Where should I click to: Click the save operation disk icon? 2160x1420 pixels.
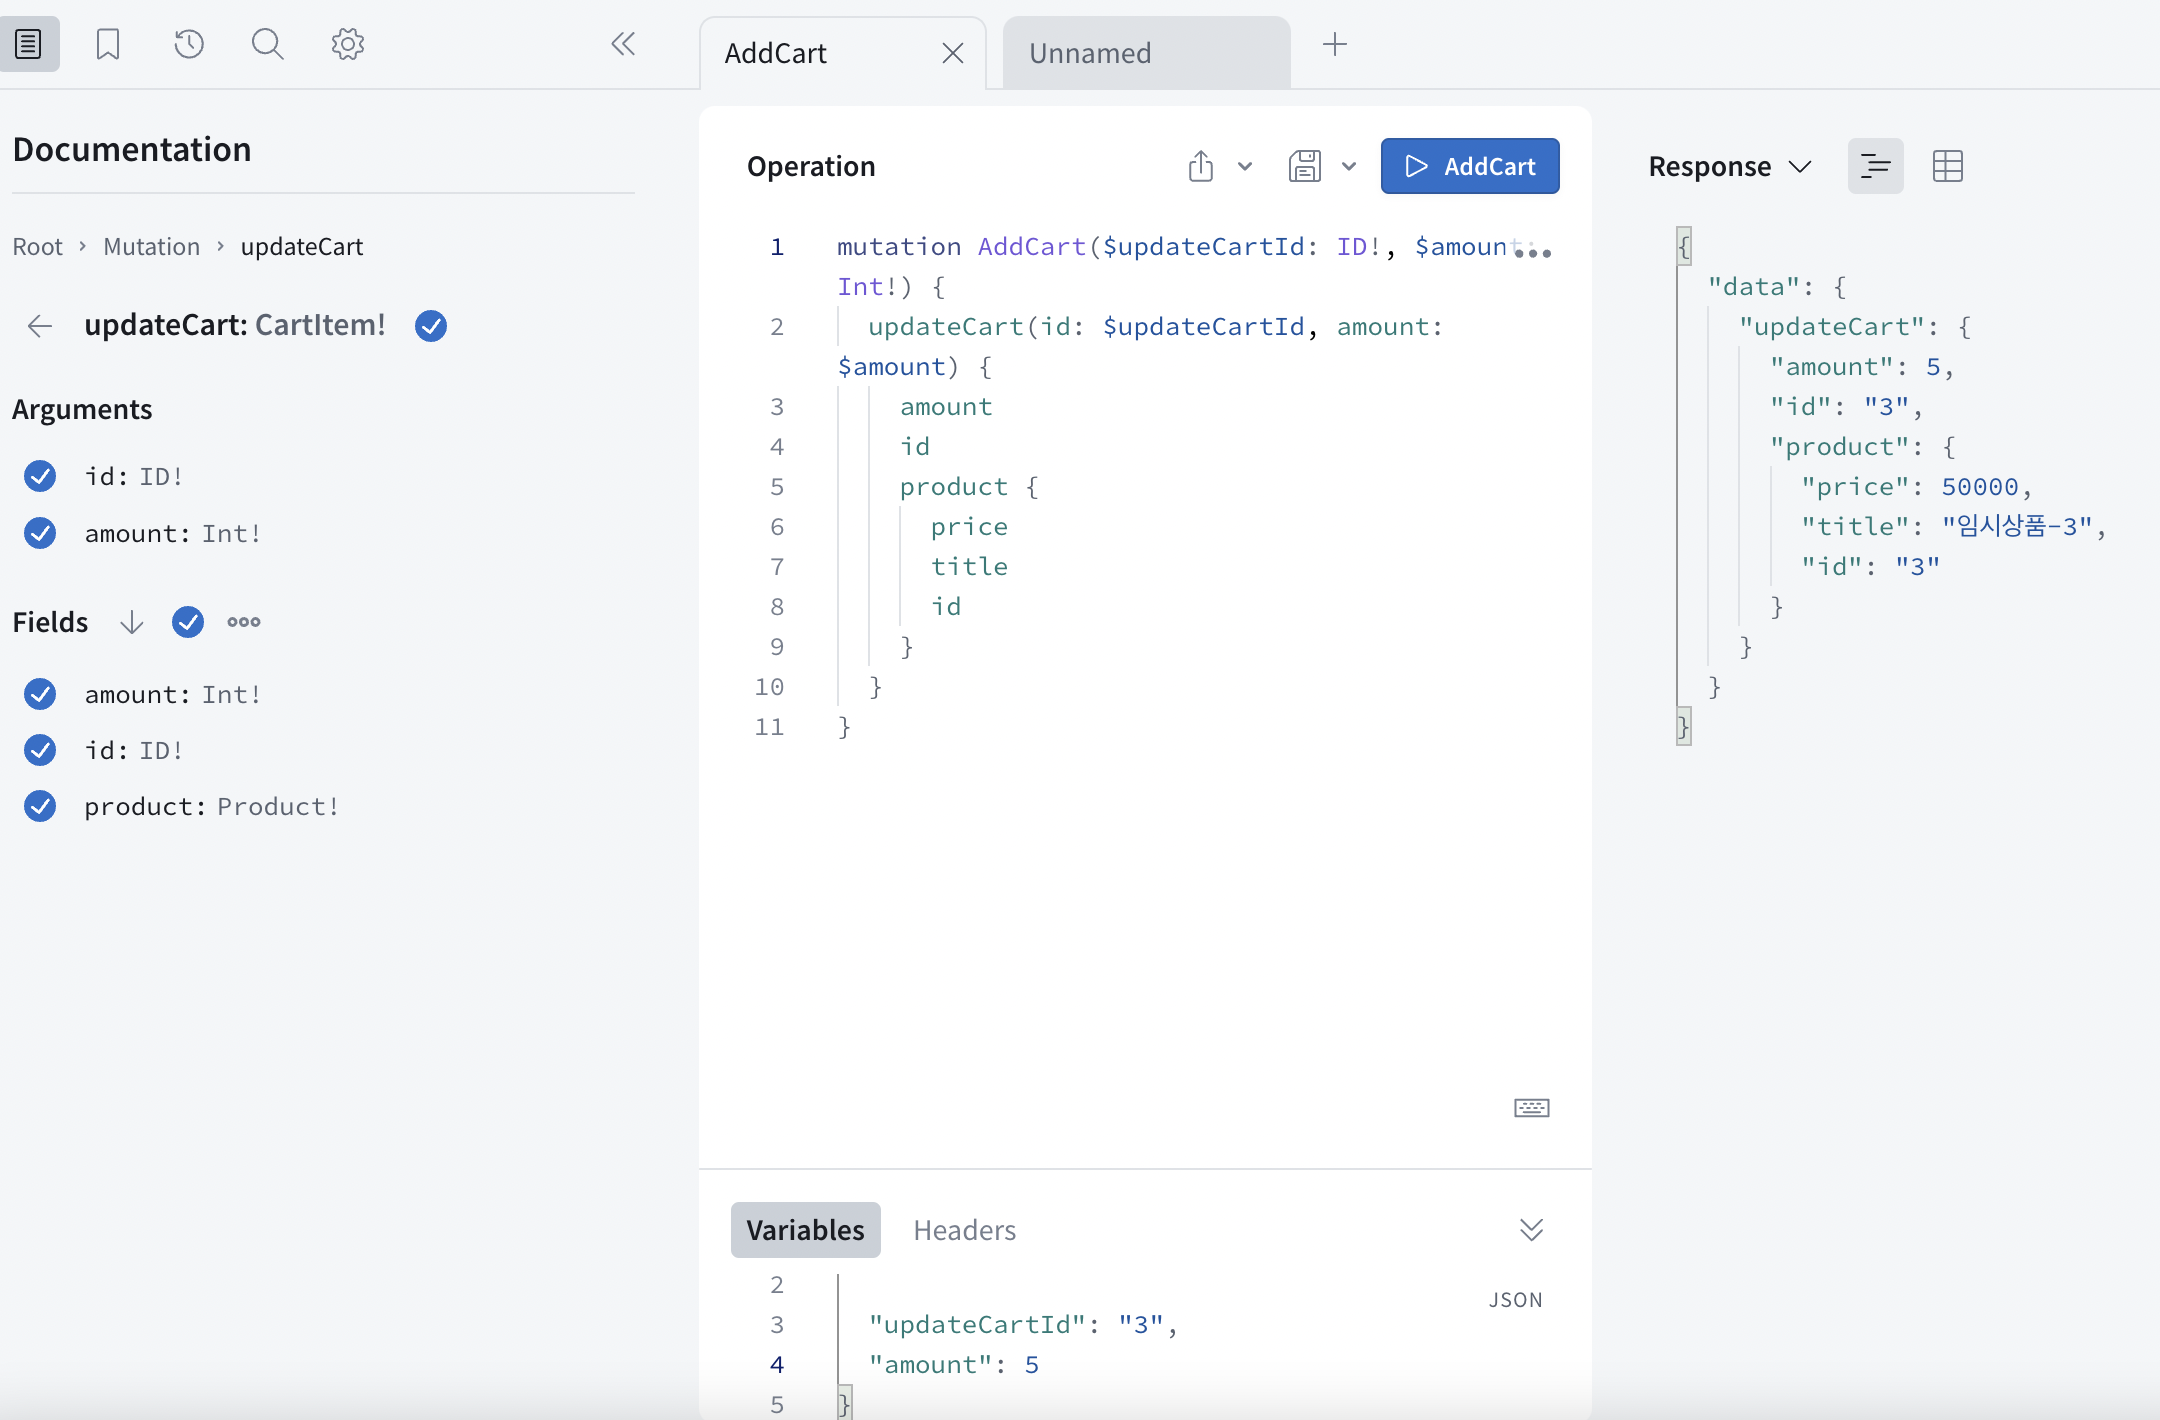point(1305,166)
